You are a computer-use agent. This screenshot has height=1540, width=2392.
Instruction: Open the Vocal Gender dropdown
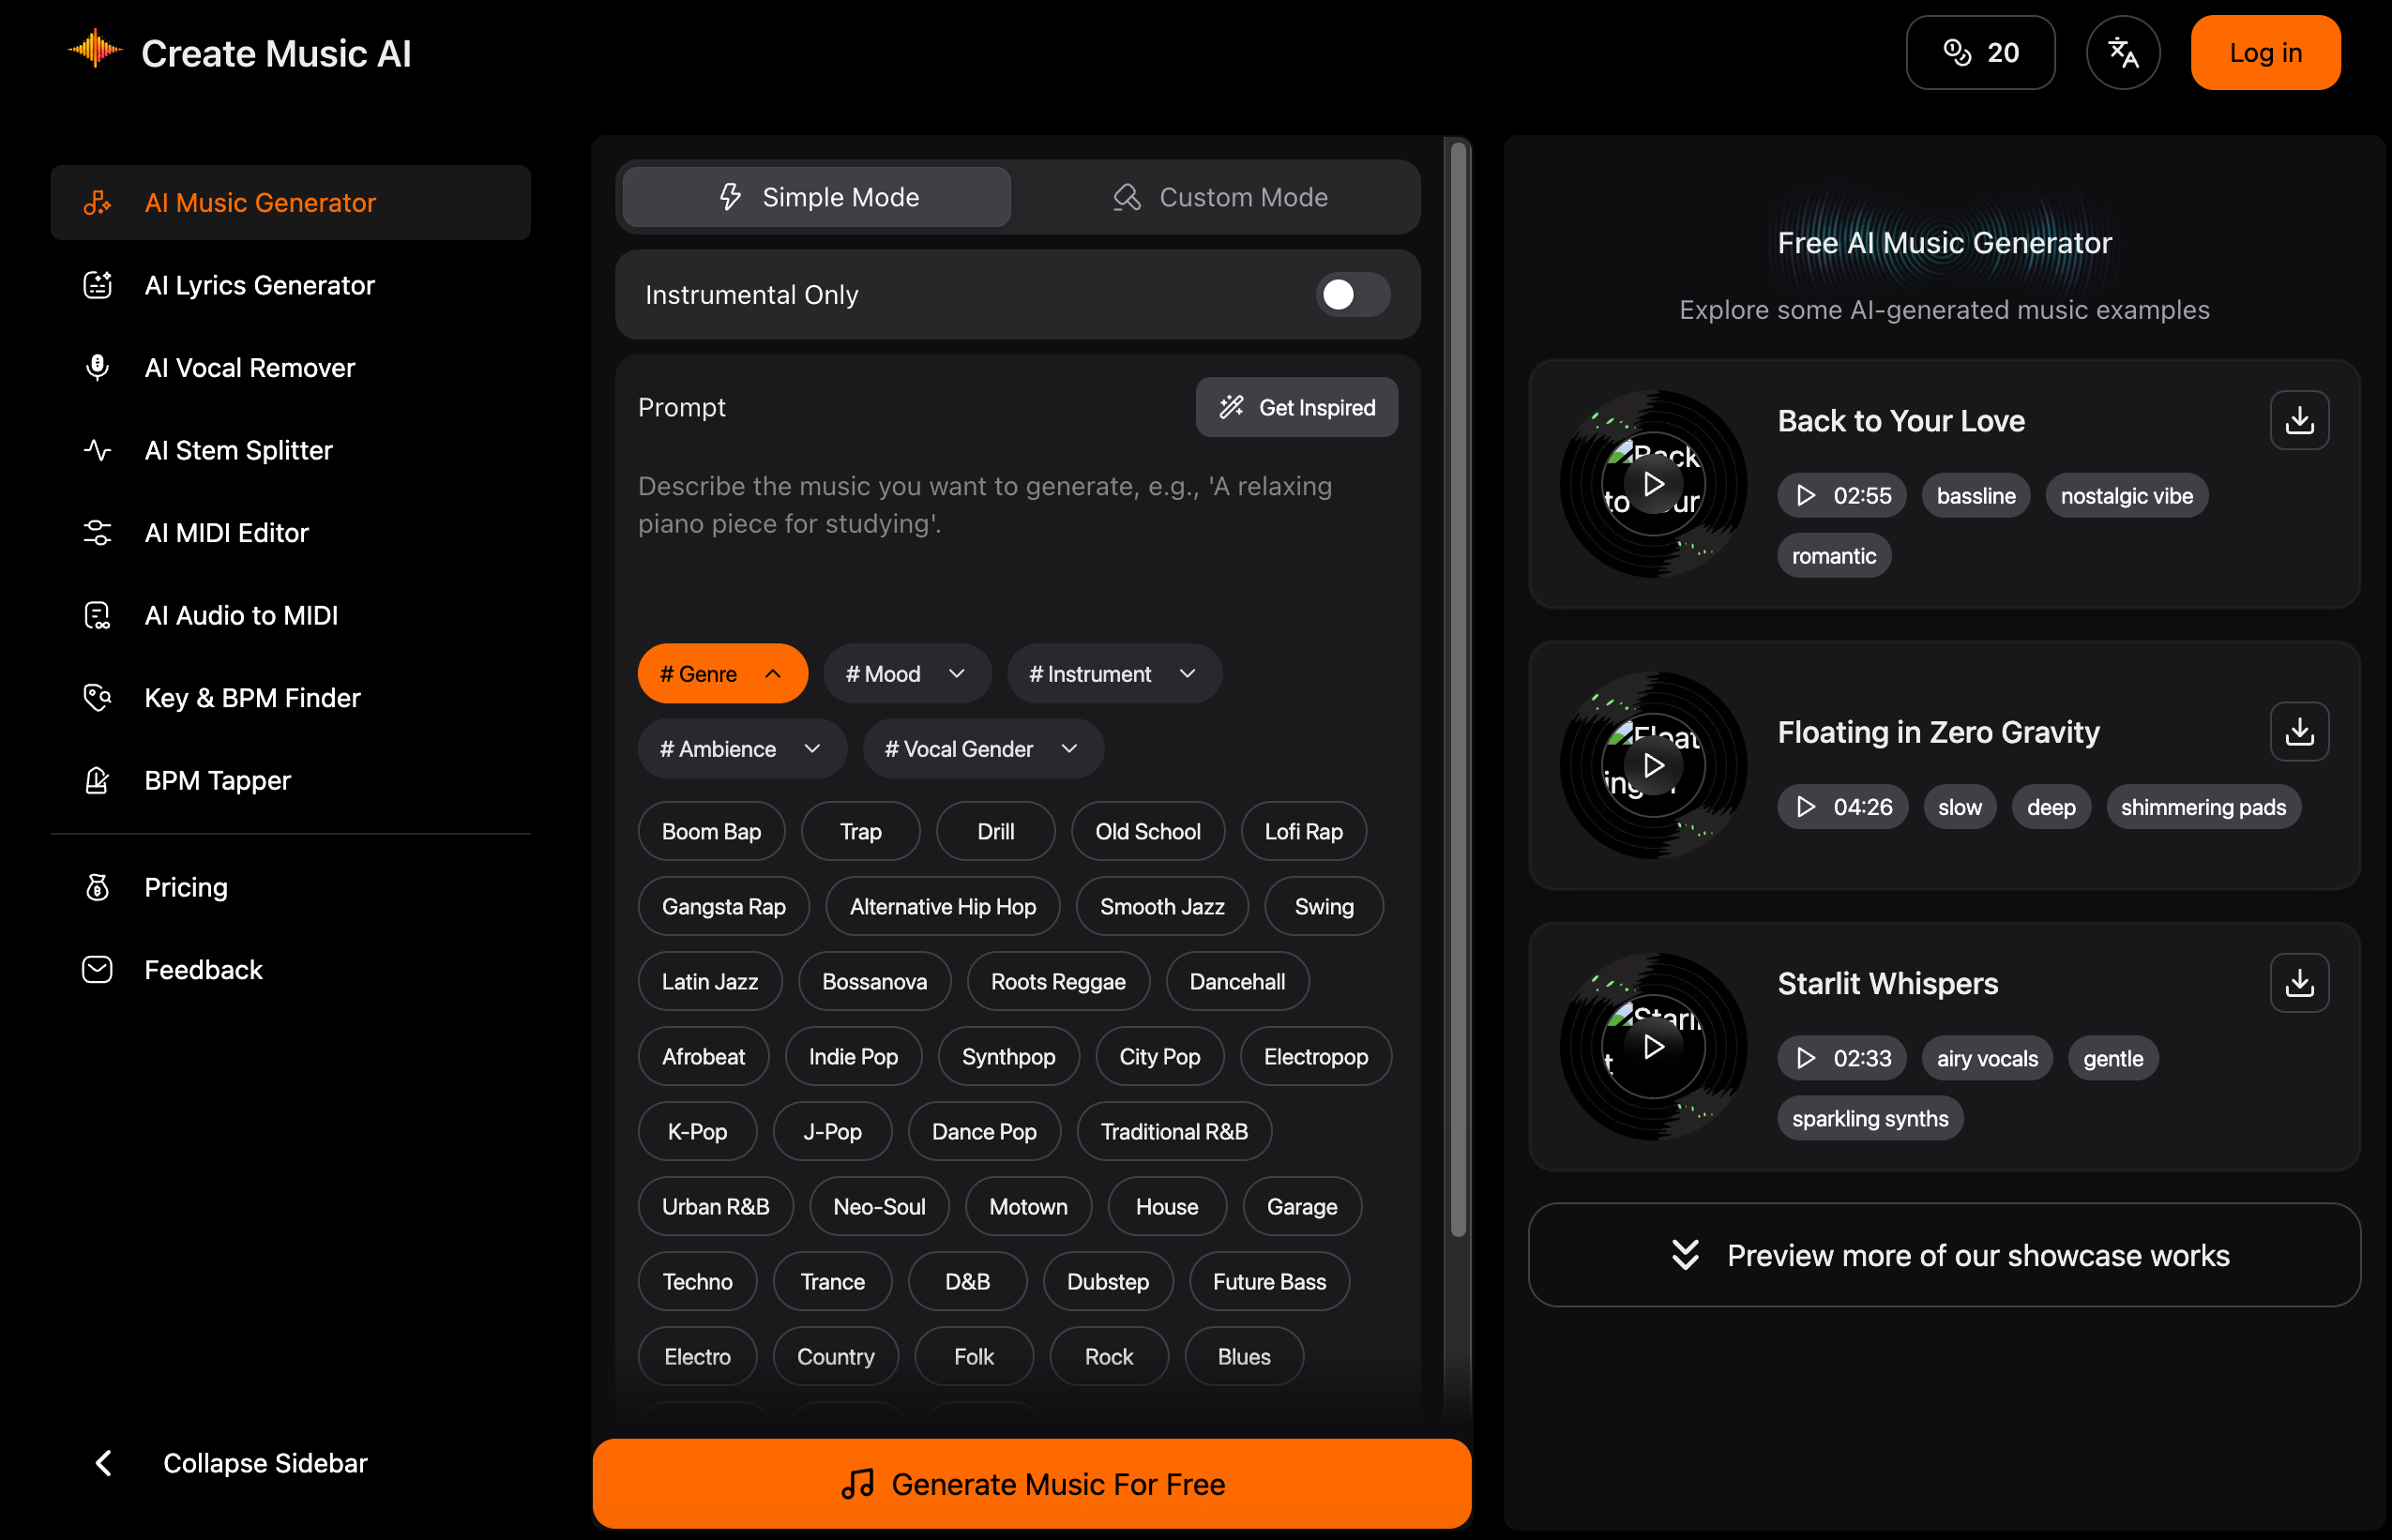click(982, 748)
